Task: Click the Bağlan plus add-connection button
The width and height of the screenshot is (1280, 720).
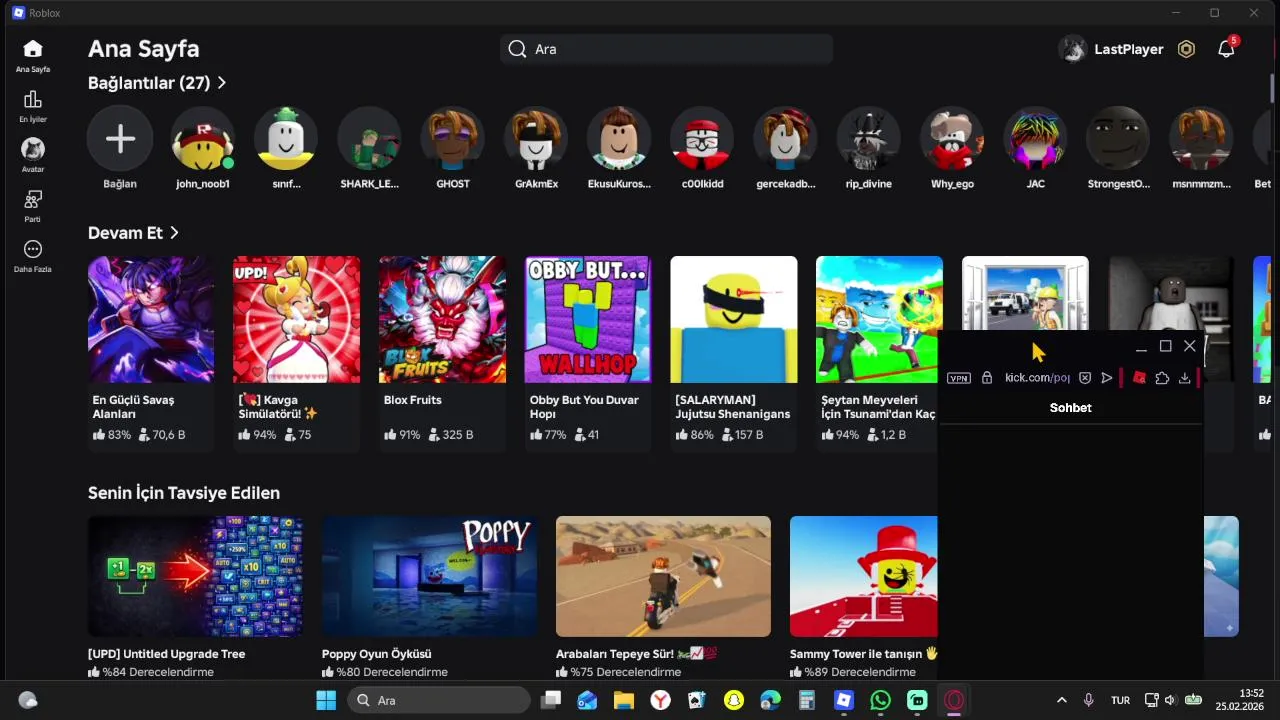Action: 120,139
